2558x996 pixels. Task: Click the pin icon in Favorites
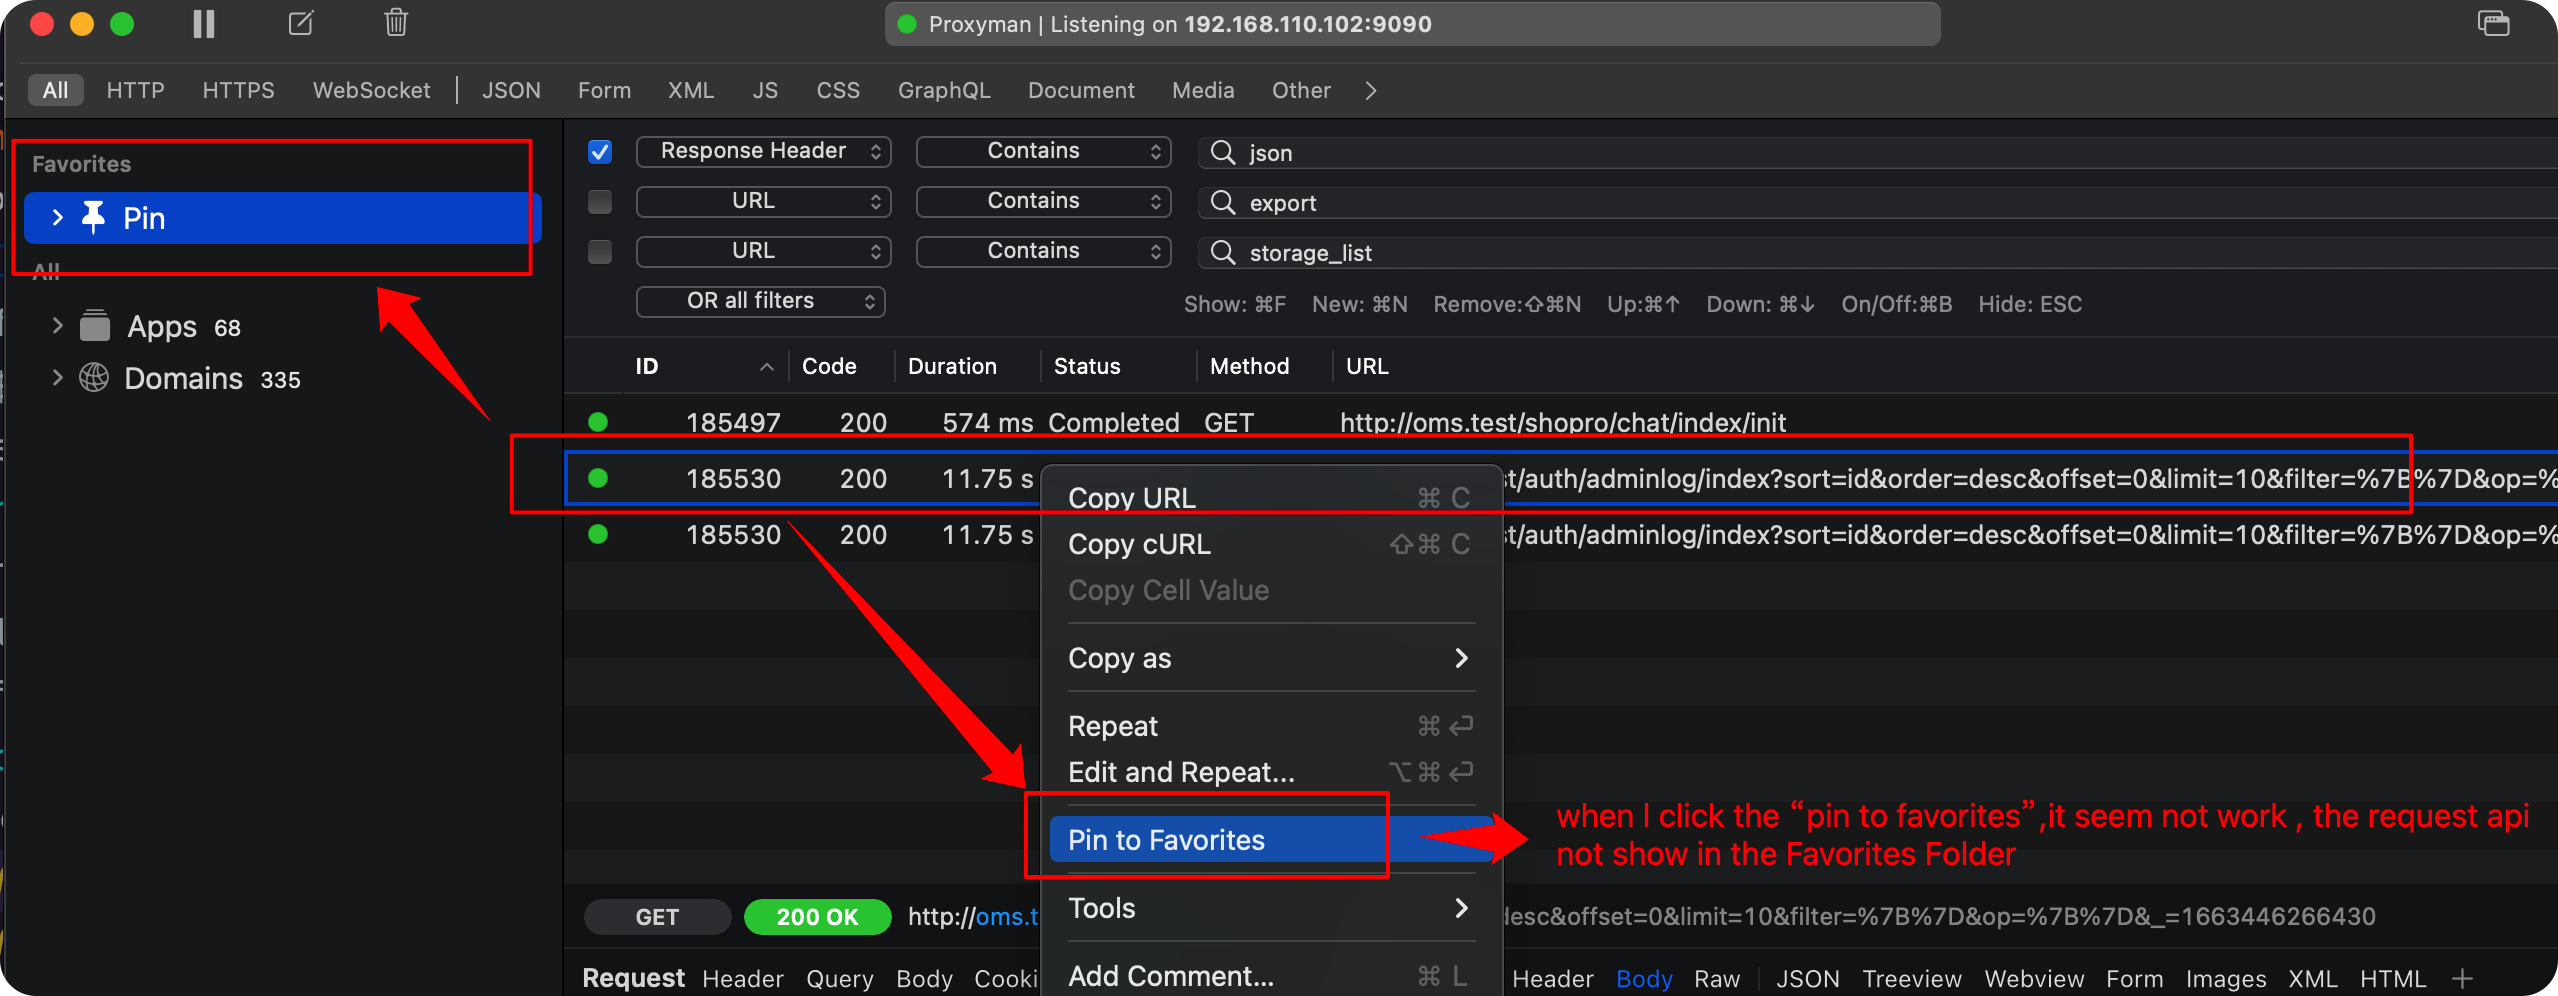[94, 217]
